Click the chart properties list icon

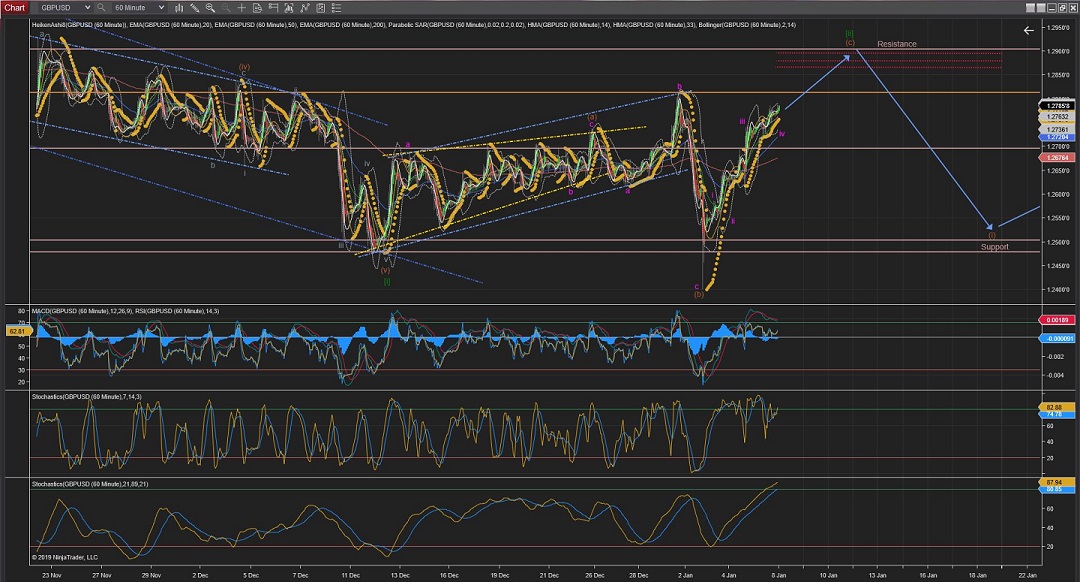coord(336,7)
